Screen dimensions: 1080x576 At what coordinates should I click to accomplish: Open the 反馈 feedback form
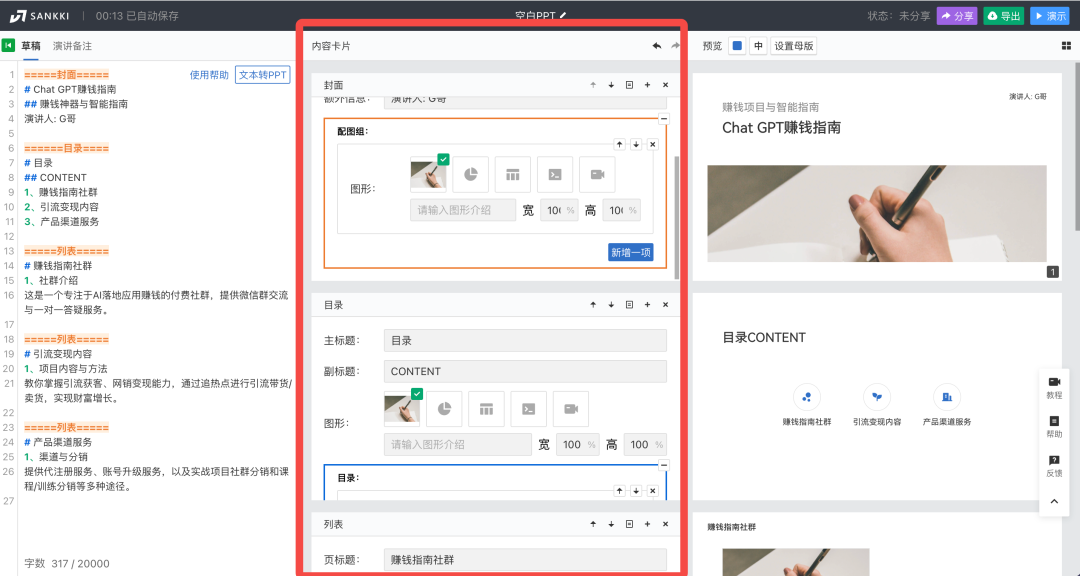(x=1054, y=466)
